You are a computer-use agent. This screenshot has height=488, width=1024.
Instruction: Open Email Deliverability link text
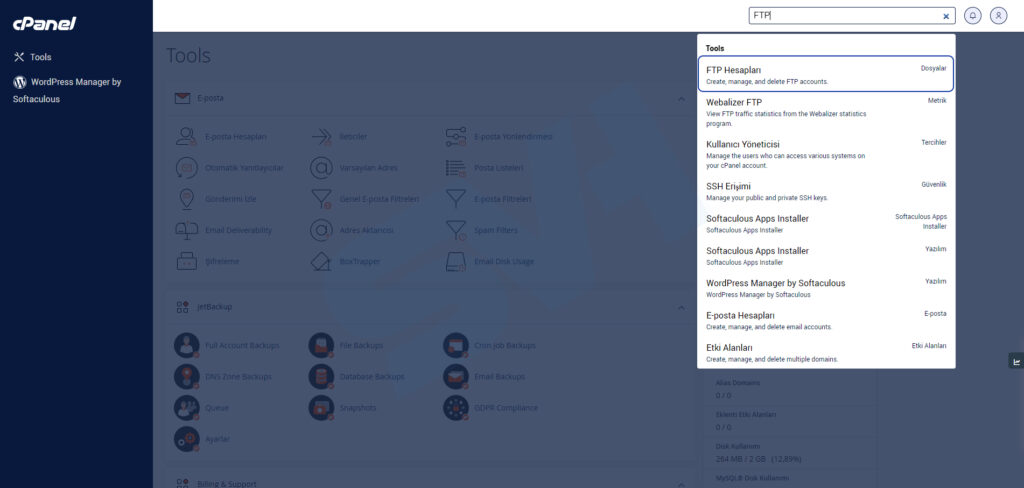[238, 230]
